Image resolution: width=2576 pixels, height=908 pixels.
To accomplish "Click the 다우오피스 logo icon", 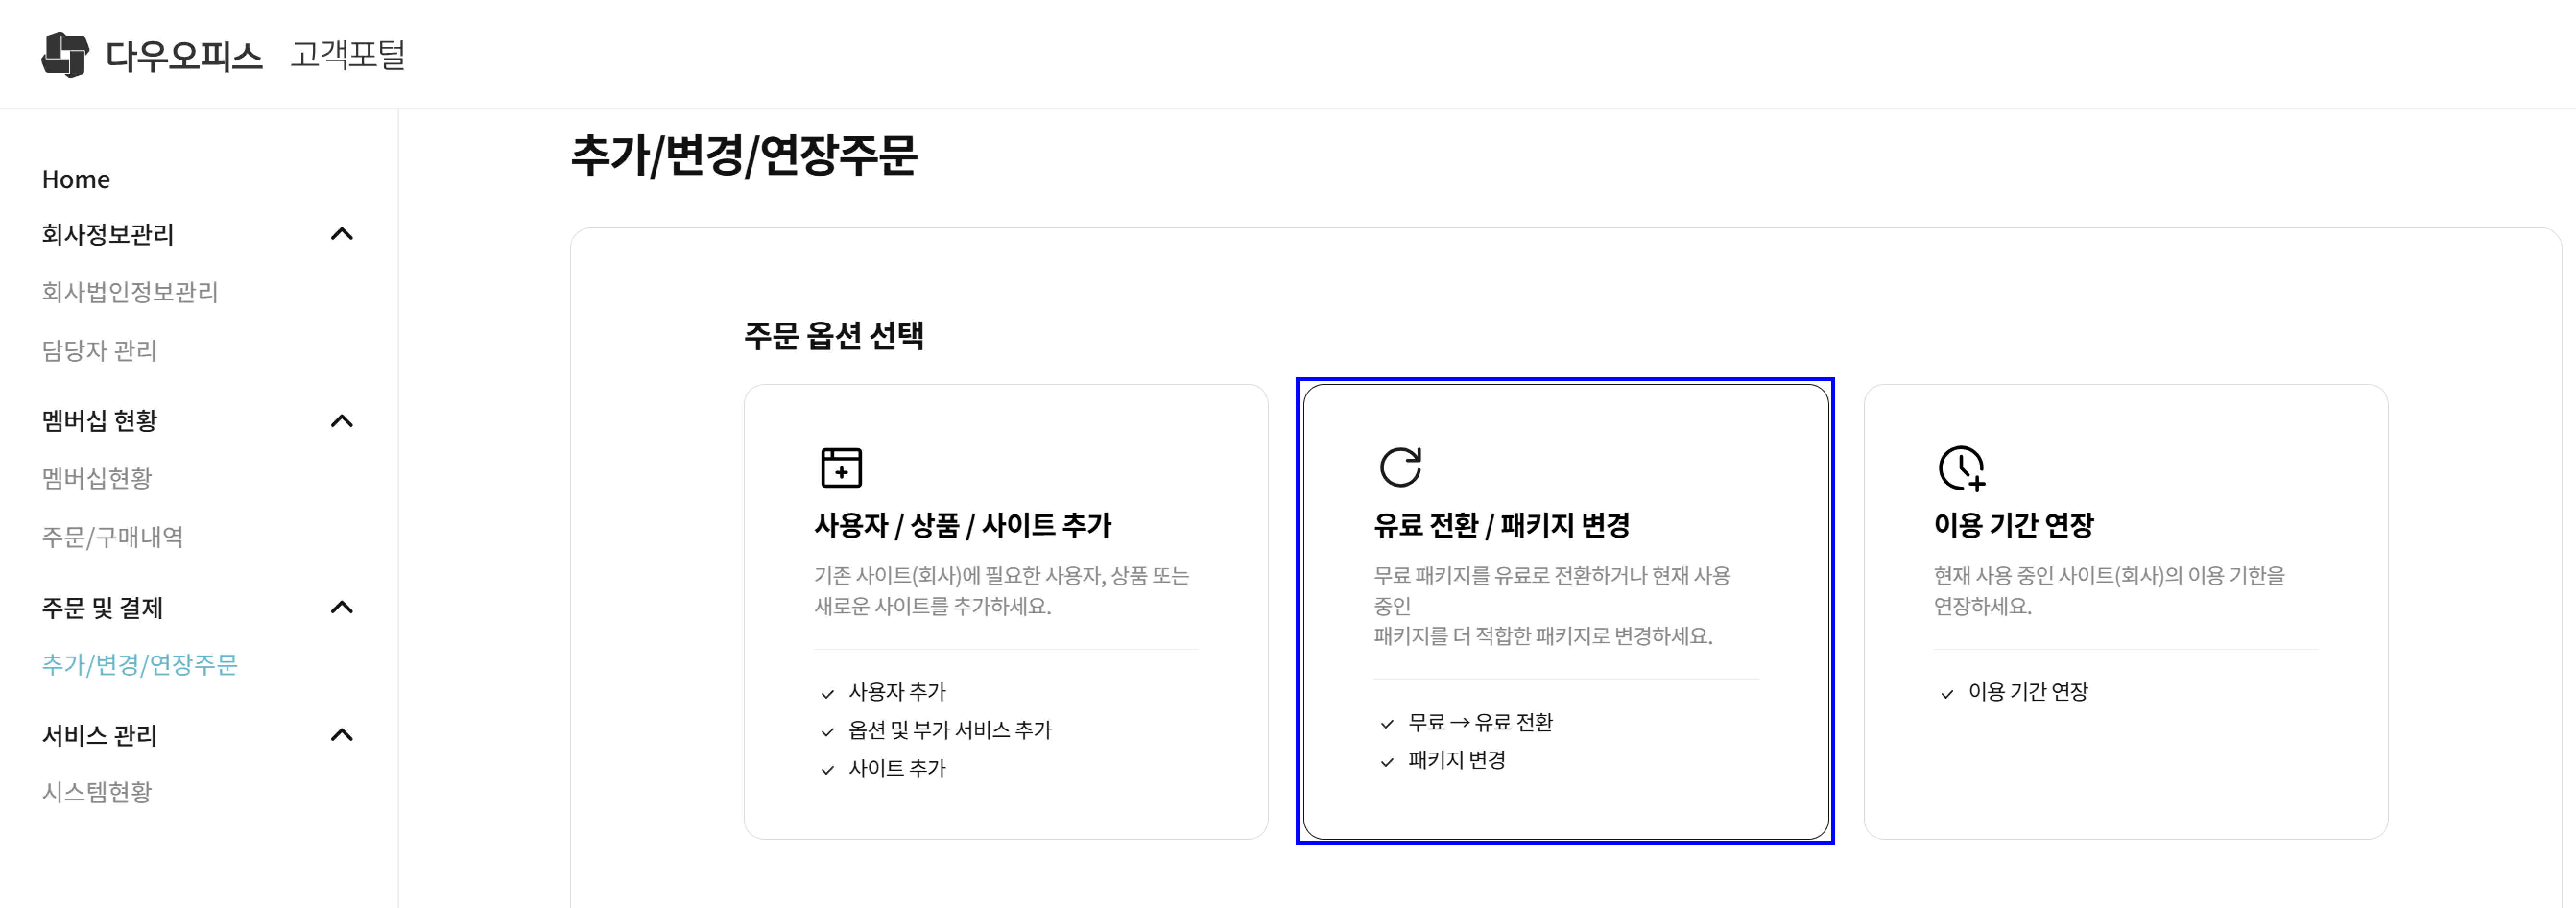I will click(65, 54).
